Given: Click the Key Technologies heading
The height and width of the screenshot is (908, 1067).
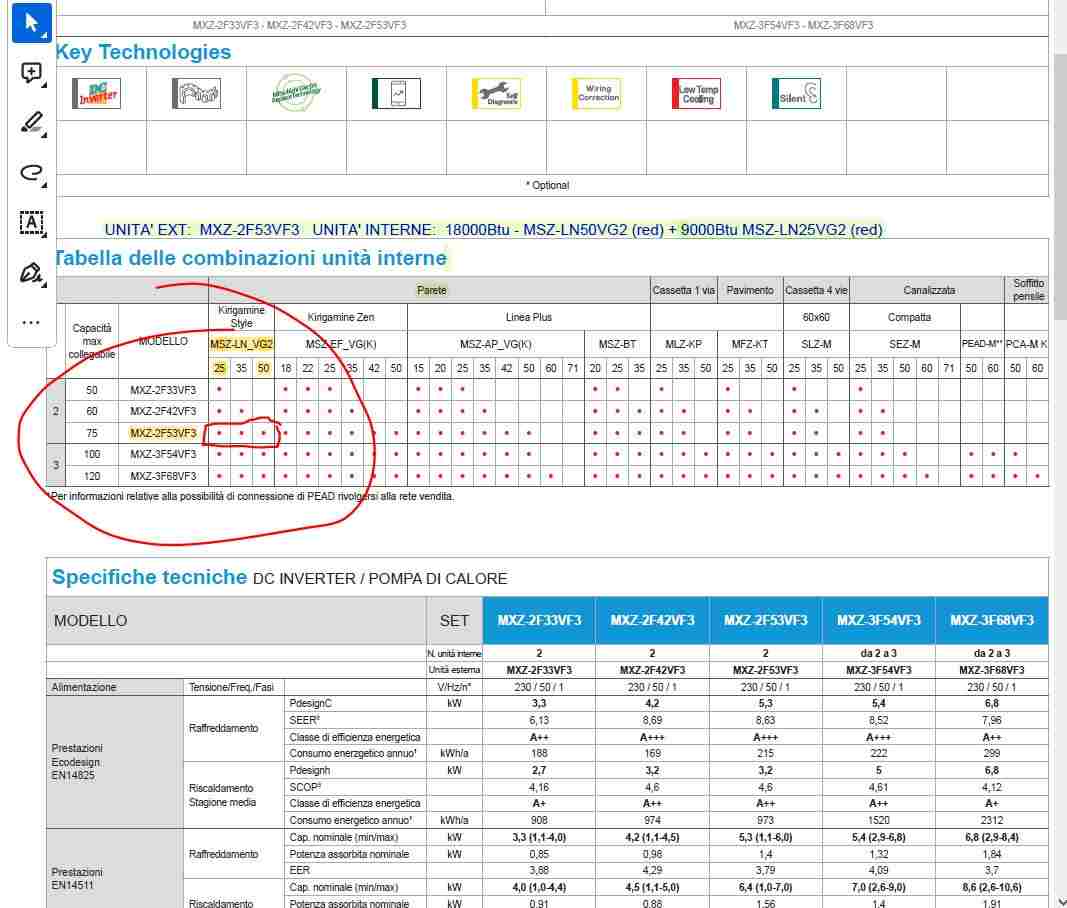Looking at the screenshot, I should (x=143, y=52).
